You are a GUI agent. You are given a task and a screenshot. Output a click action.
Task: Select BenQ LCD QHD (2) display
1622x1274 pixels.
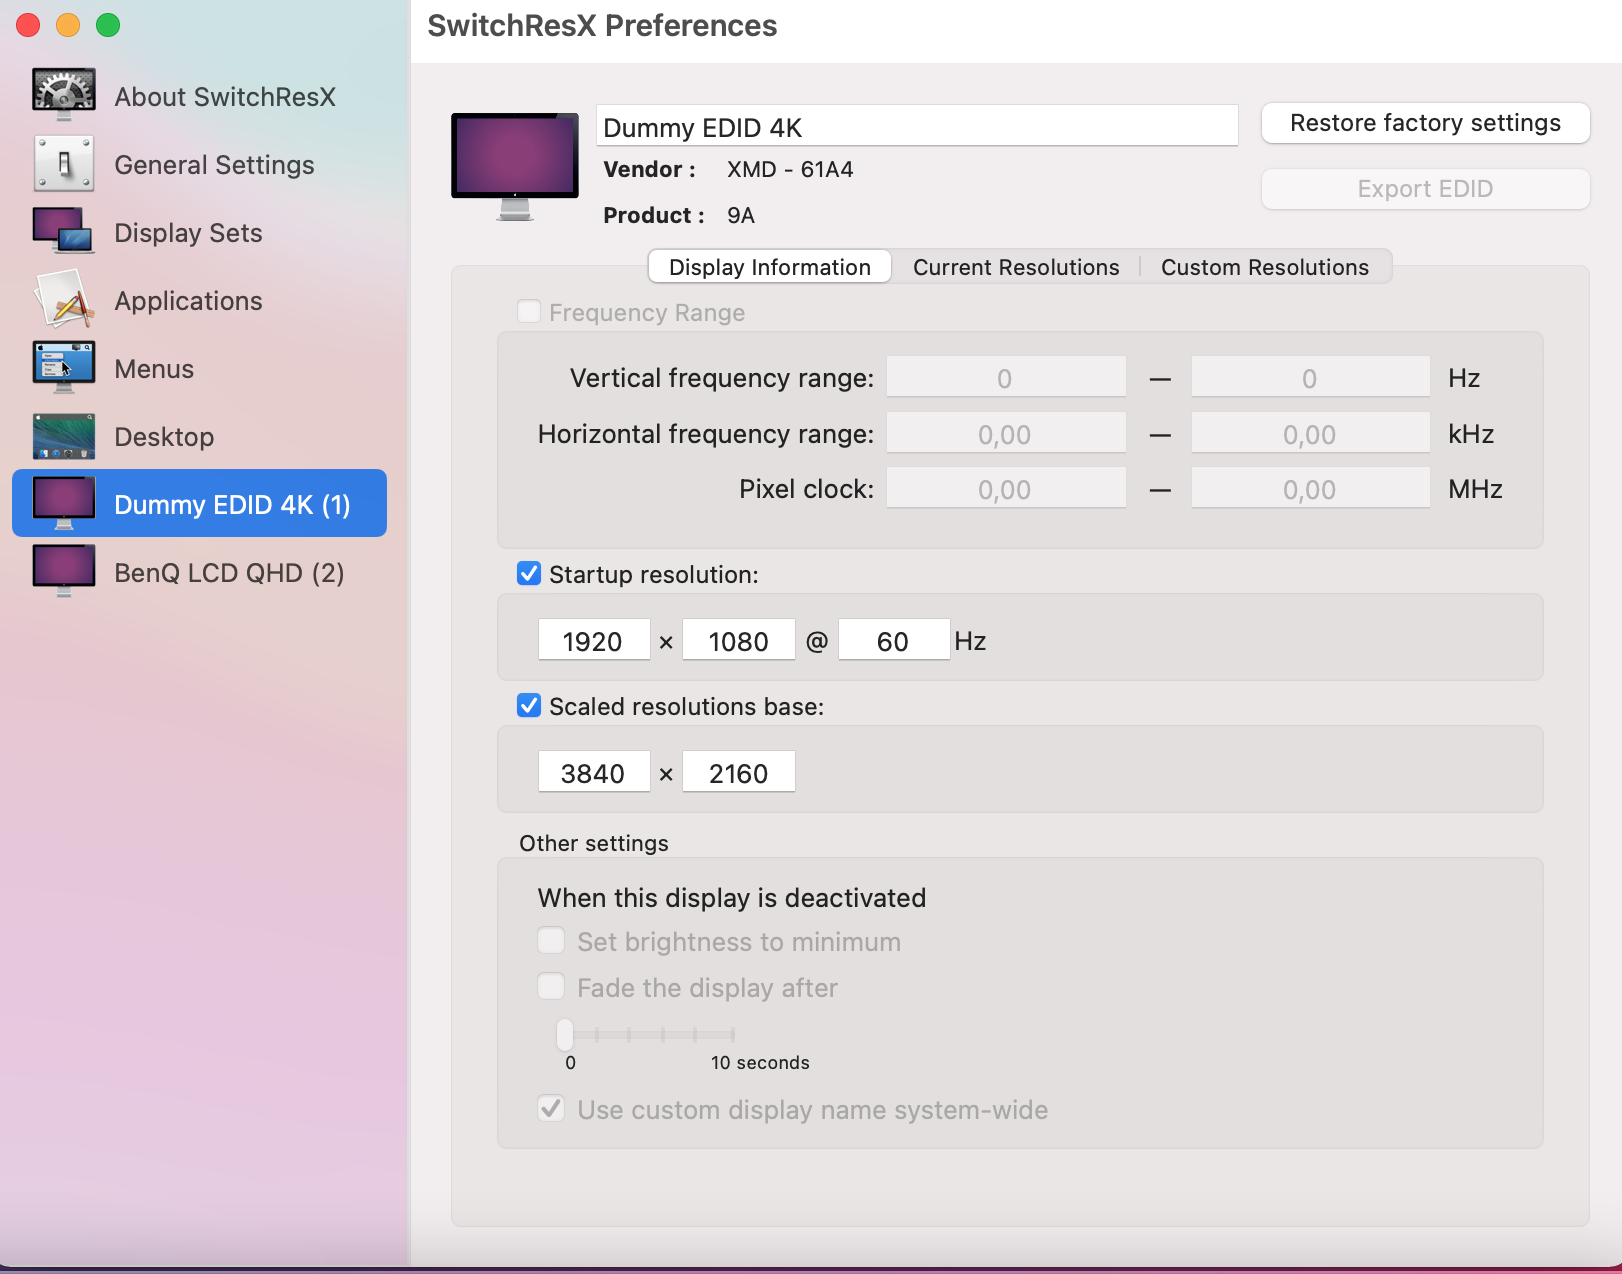(x=200, y=572)
